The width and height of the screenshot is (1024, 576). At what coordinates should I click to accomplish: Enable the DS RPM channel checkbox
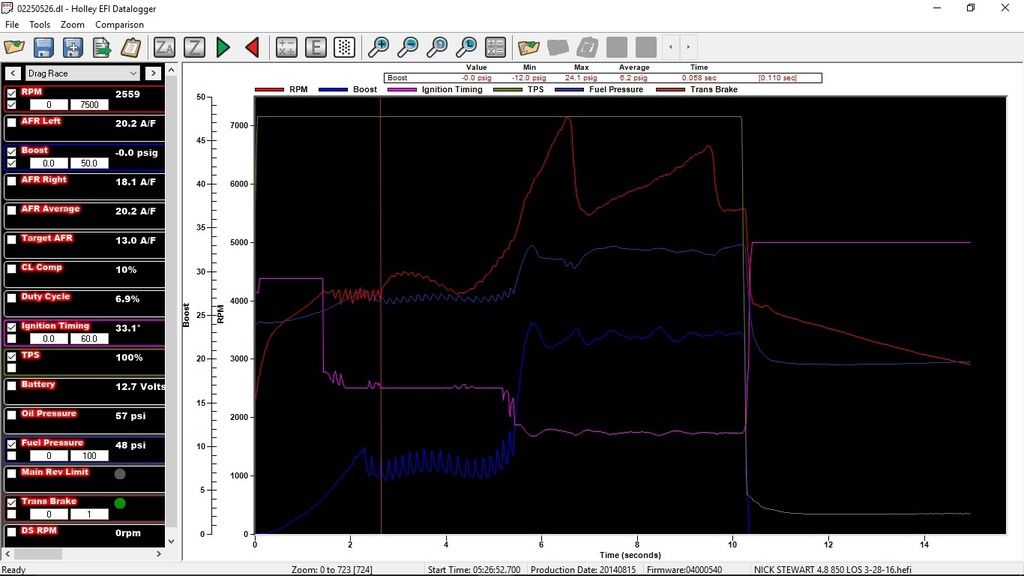12,532
